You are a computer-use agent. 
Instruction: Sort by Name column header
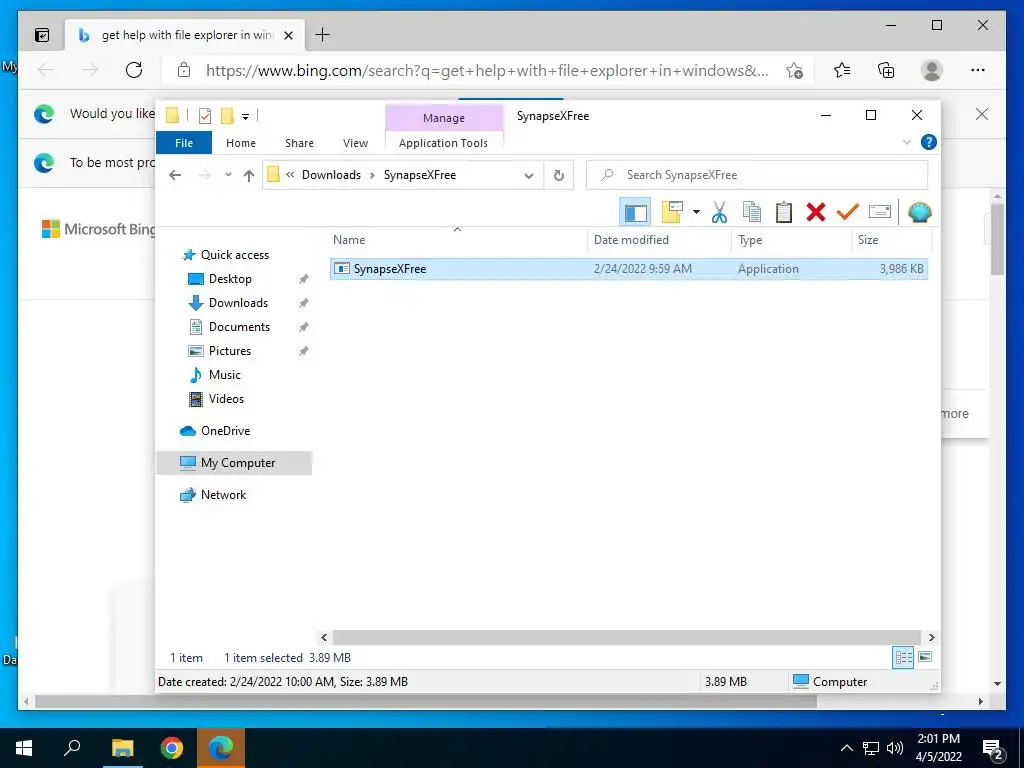[x=457, y=240]
